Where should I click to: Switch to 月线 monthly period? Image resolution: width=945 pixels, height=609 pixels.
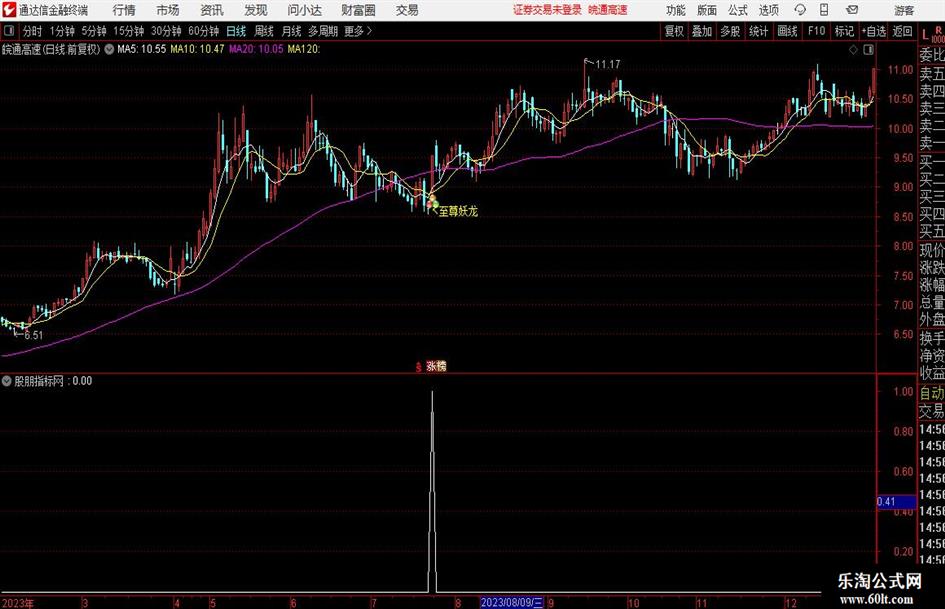pyautogui.click(x=291, y=31)
